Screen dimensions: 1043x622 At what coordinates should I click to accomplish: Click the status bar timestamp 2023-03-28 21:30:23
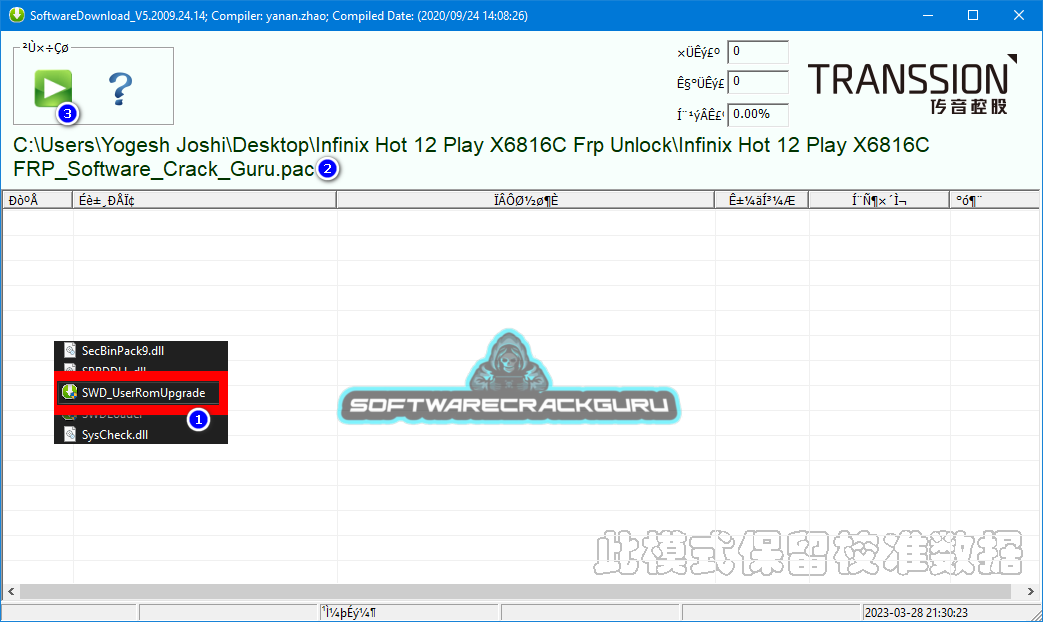coord(915,613)
